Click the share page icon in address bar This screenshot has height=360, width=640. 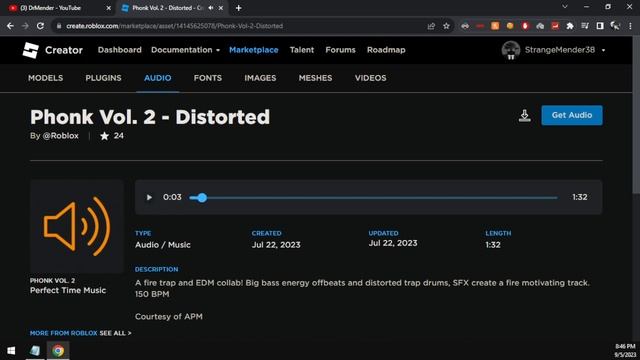pyautogui.click(x=431, y=26)
